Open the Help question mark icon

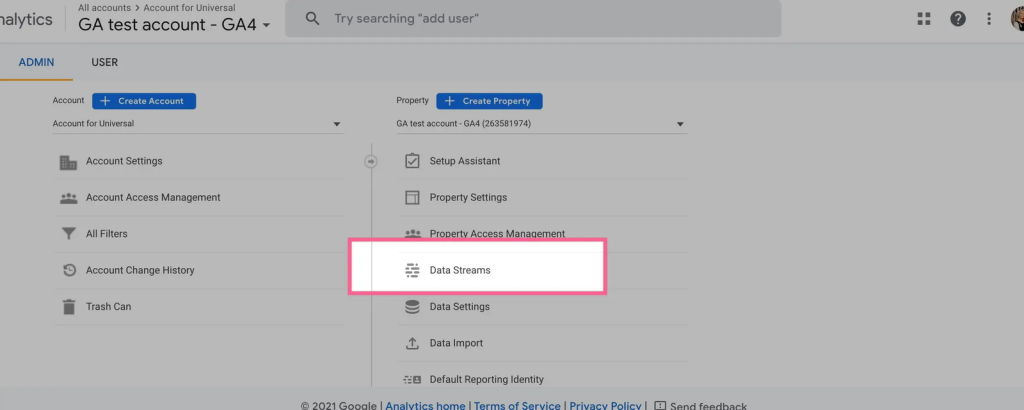tap(957, 19)
